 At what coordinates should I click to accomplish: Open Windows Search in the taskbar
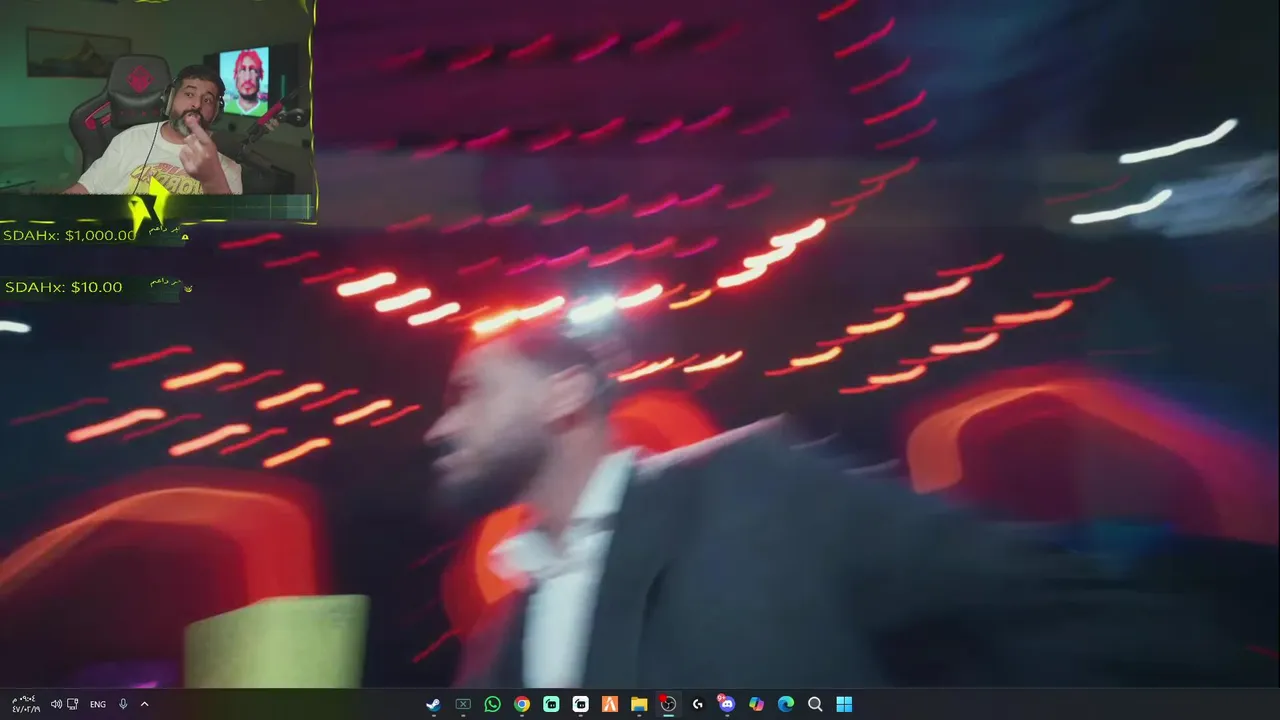click(x=815, y=704)
